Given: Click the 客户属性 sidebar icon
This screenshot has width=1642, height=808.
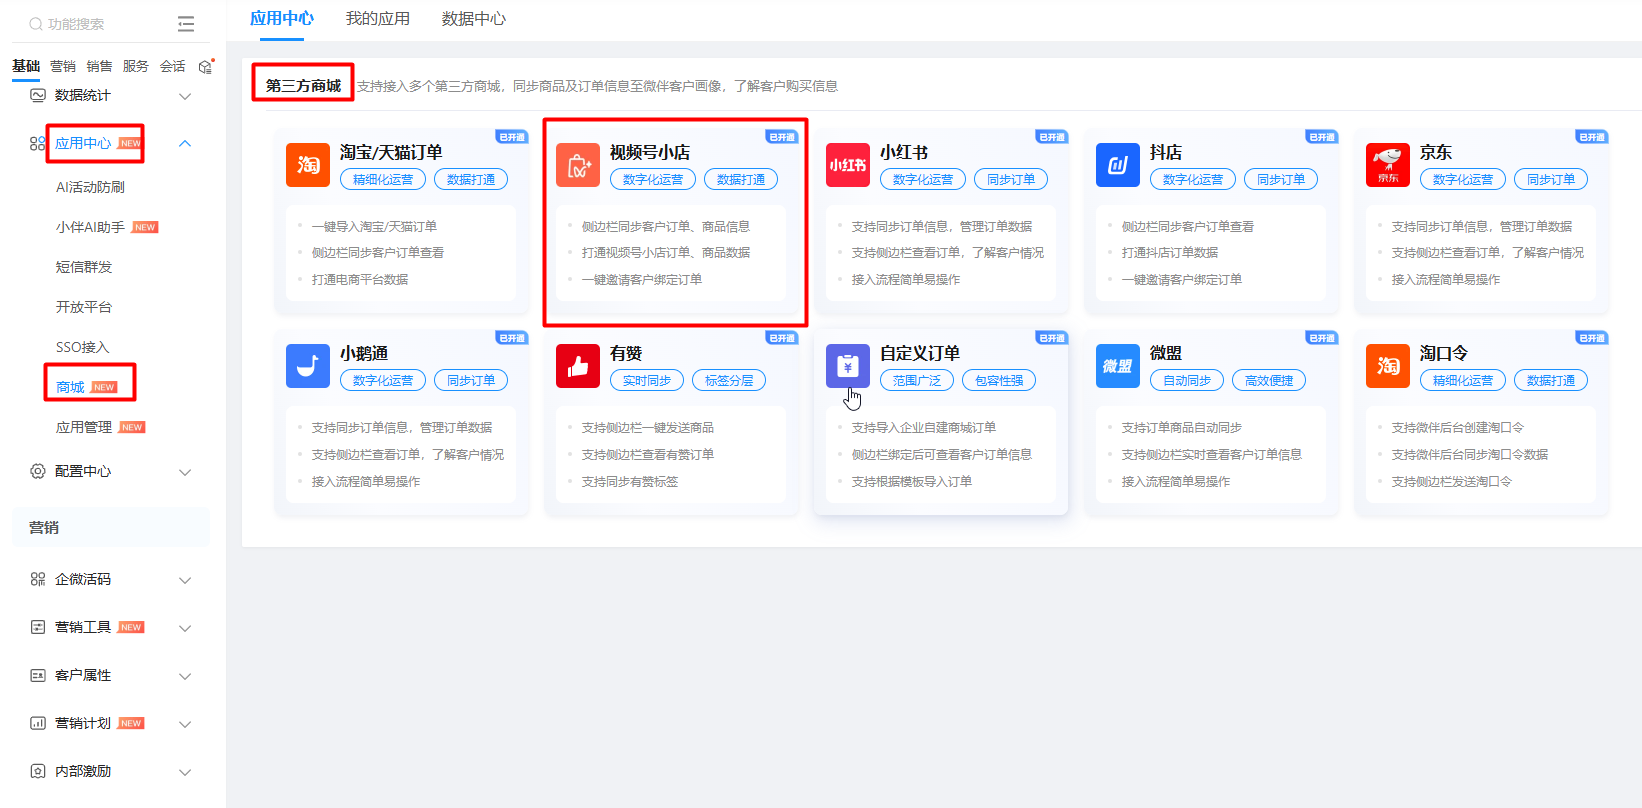Looking at the screenshot, I should point(38,675).
